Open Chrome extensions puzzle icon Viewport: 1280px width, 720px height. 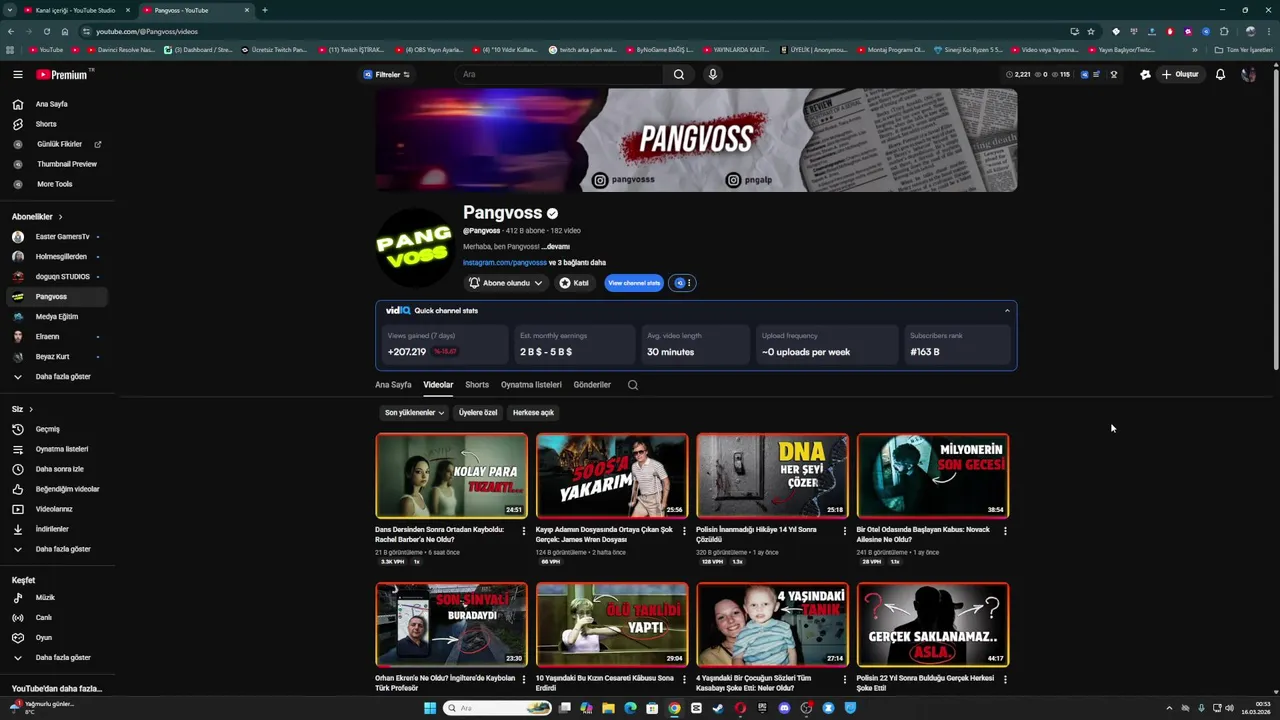pos(1224,31)
